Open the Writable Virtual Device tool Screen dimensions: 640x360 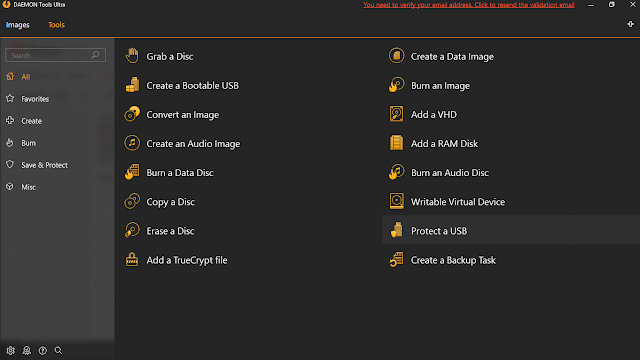[x=458, y=202]
